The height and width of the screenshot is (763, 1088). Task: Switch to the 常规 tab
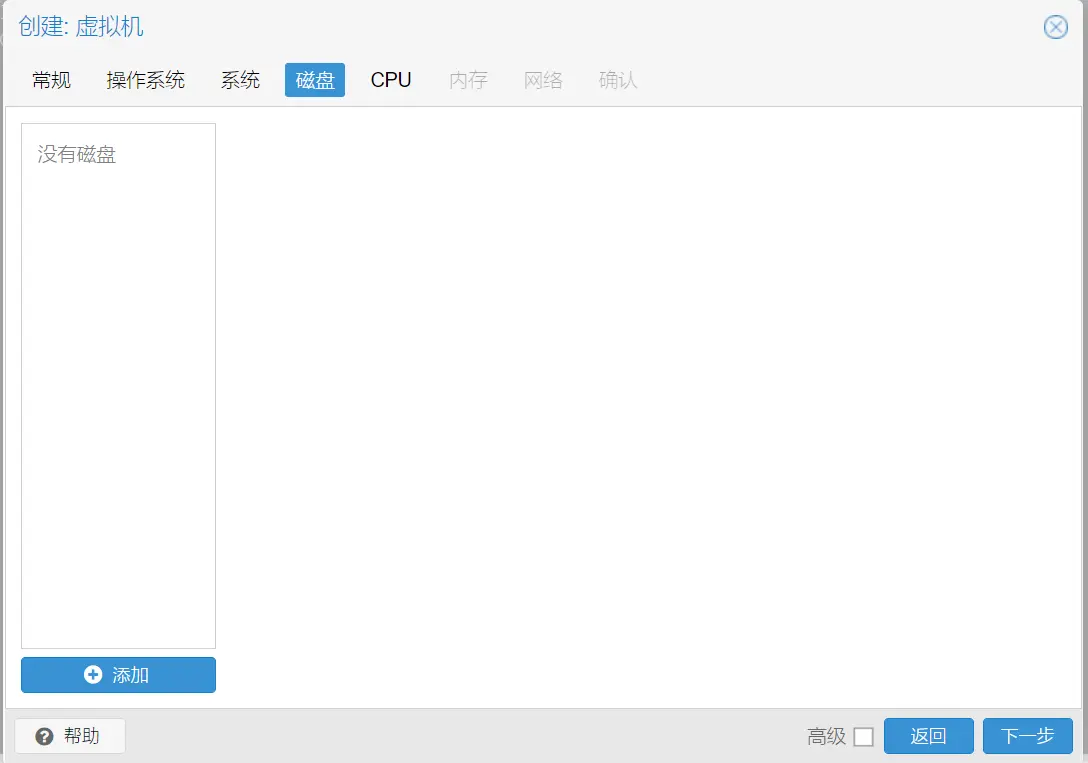[51, 80]
